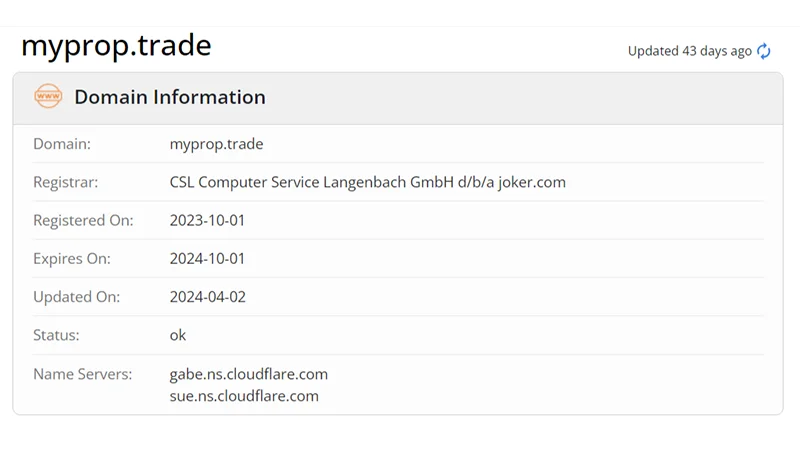Click the refresh icon beside Updated text
This screenshot has height=450, width=800.
tap(764, 51)
